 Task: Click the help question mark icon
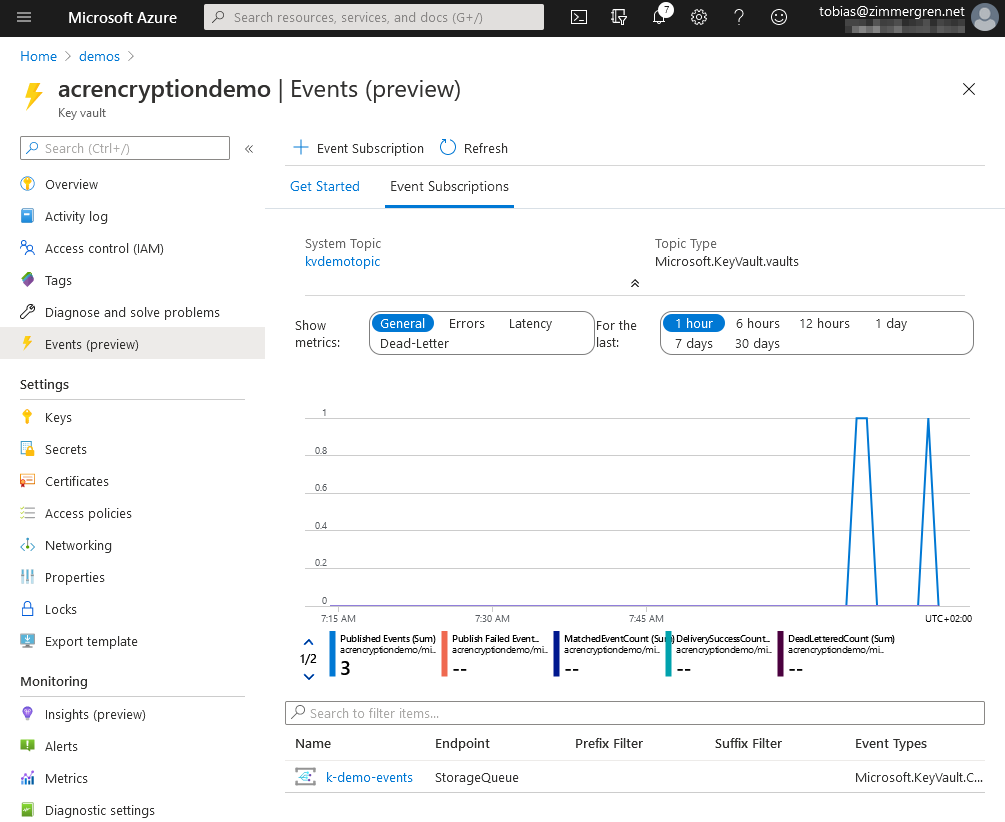pyautogui.click(x=738, y=17)
